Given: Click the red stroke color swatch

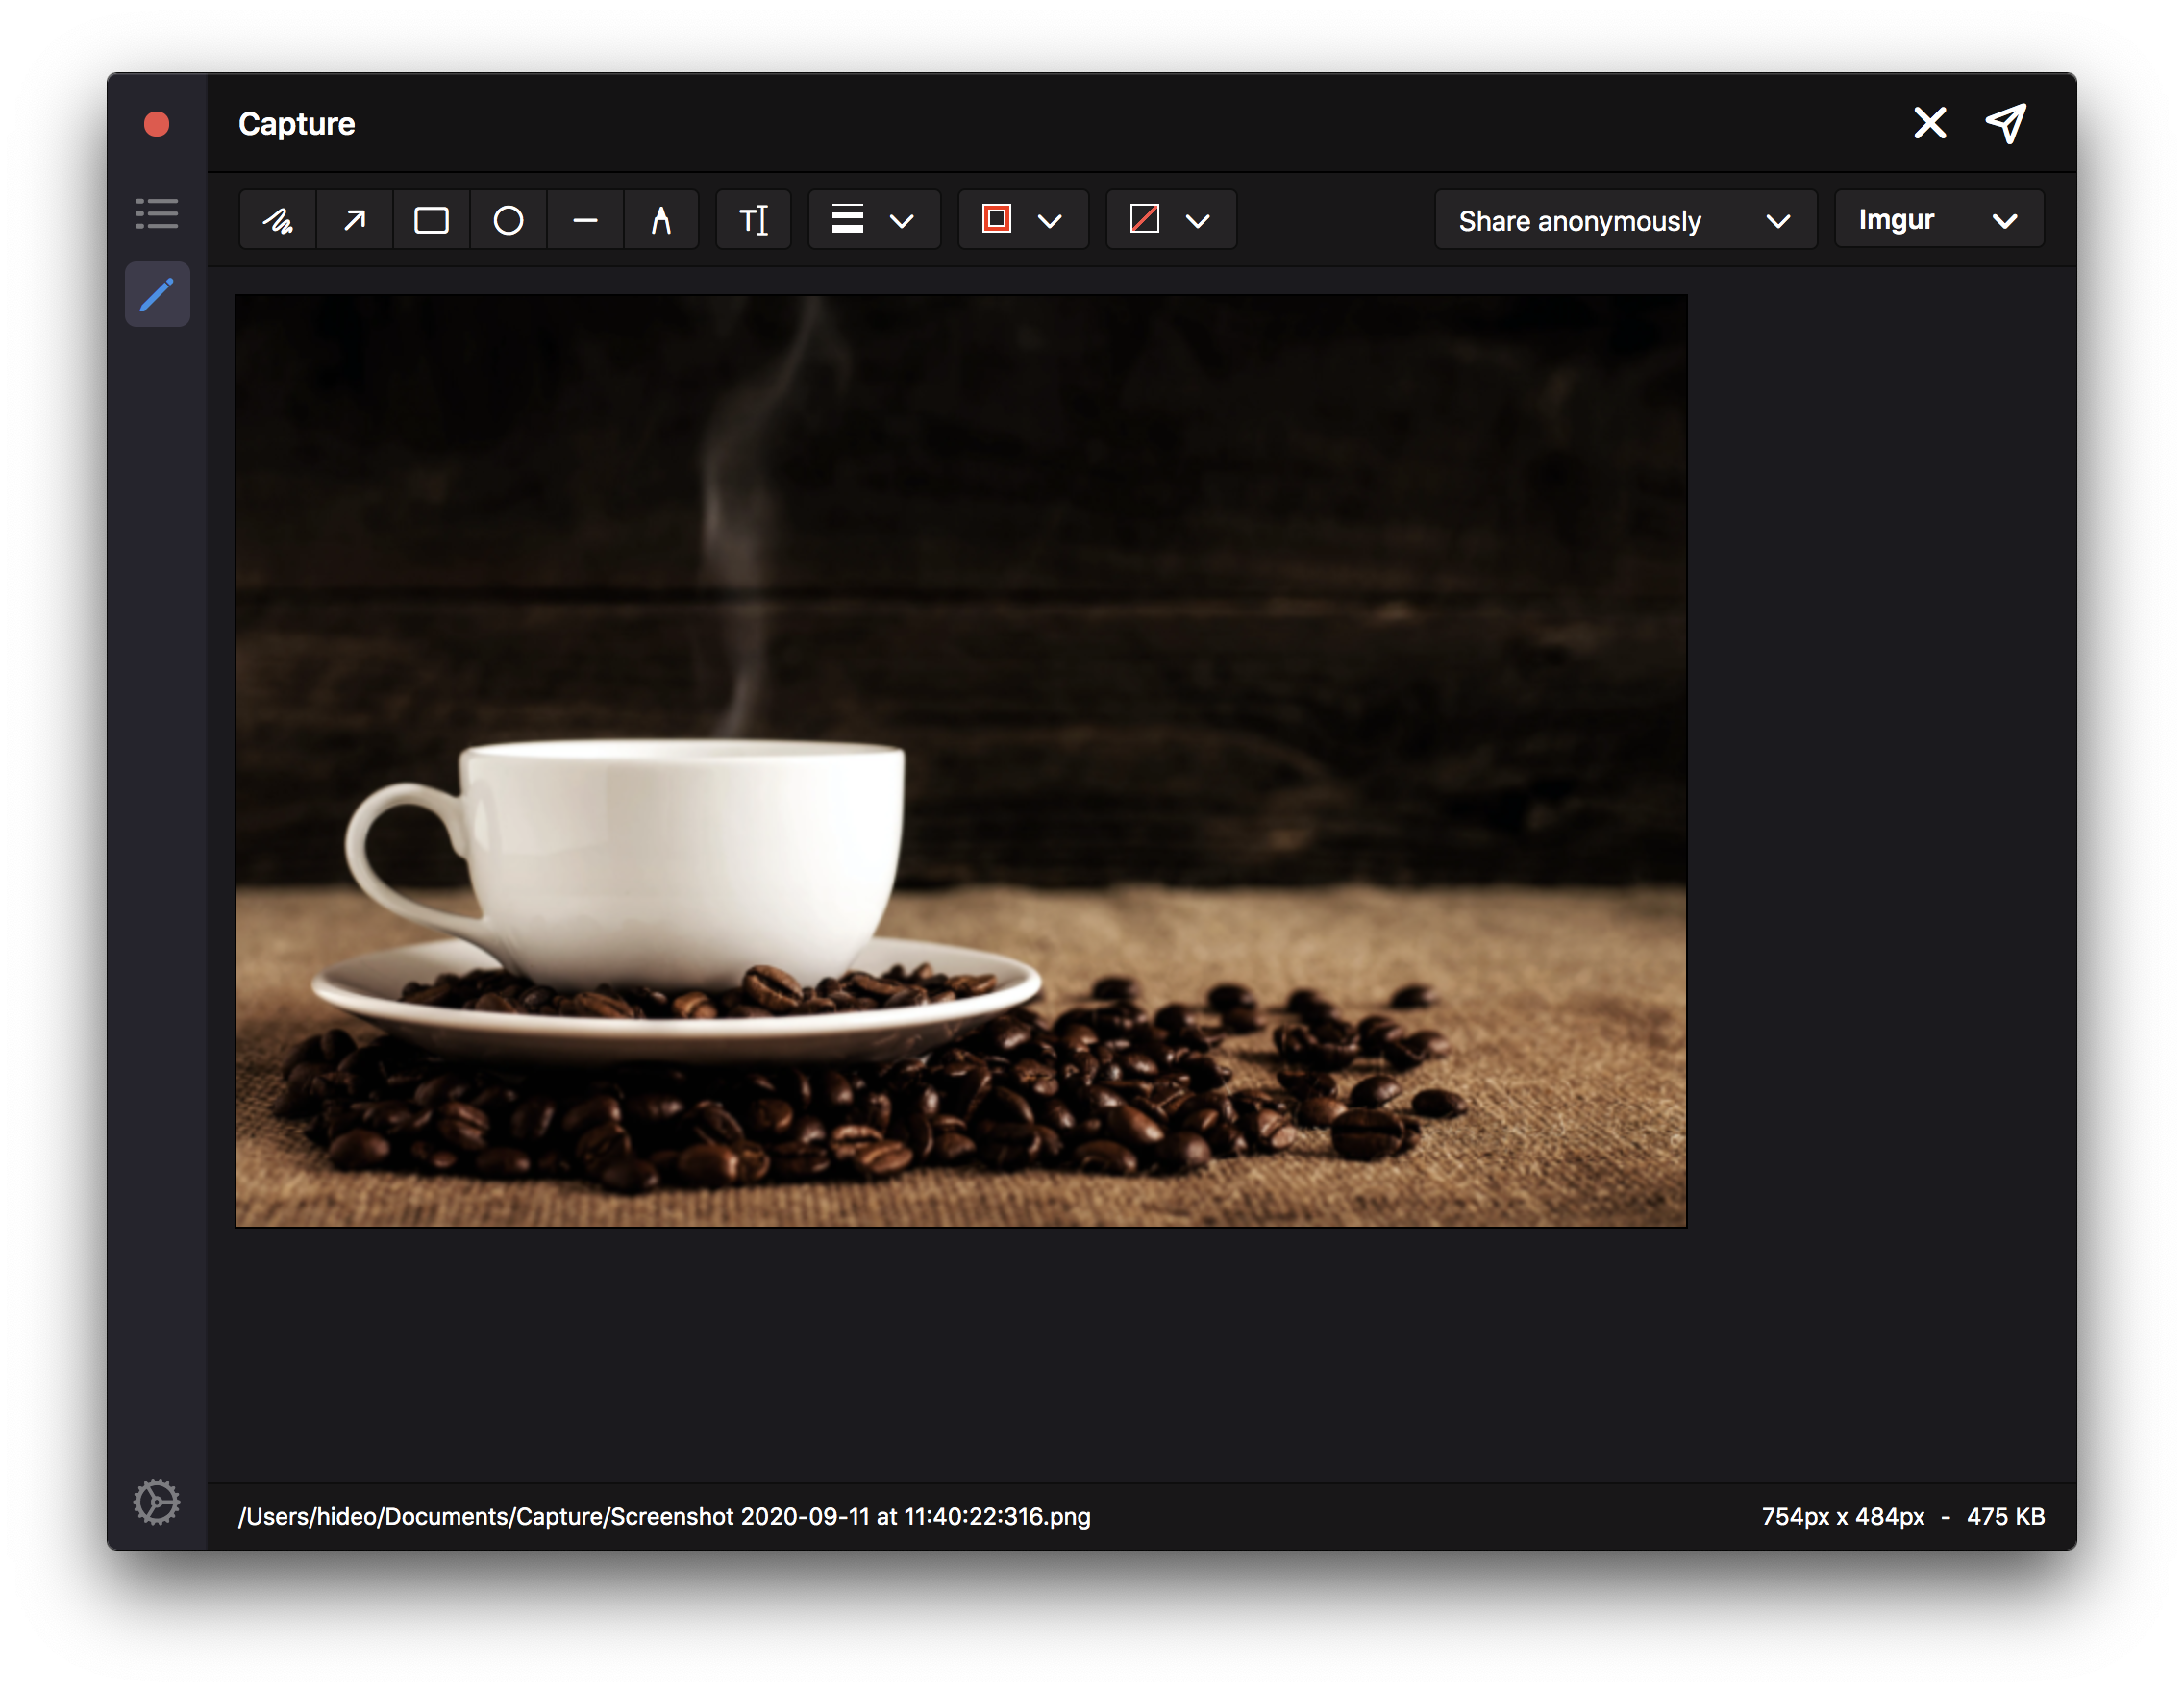Looking at the screenshot, I should [x=996, y=219].
